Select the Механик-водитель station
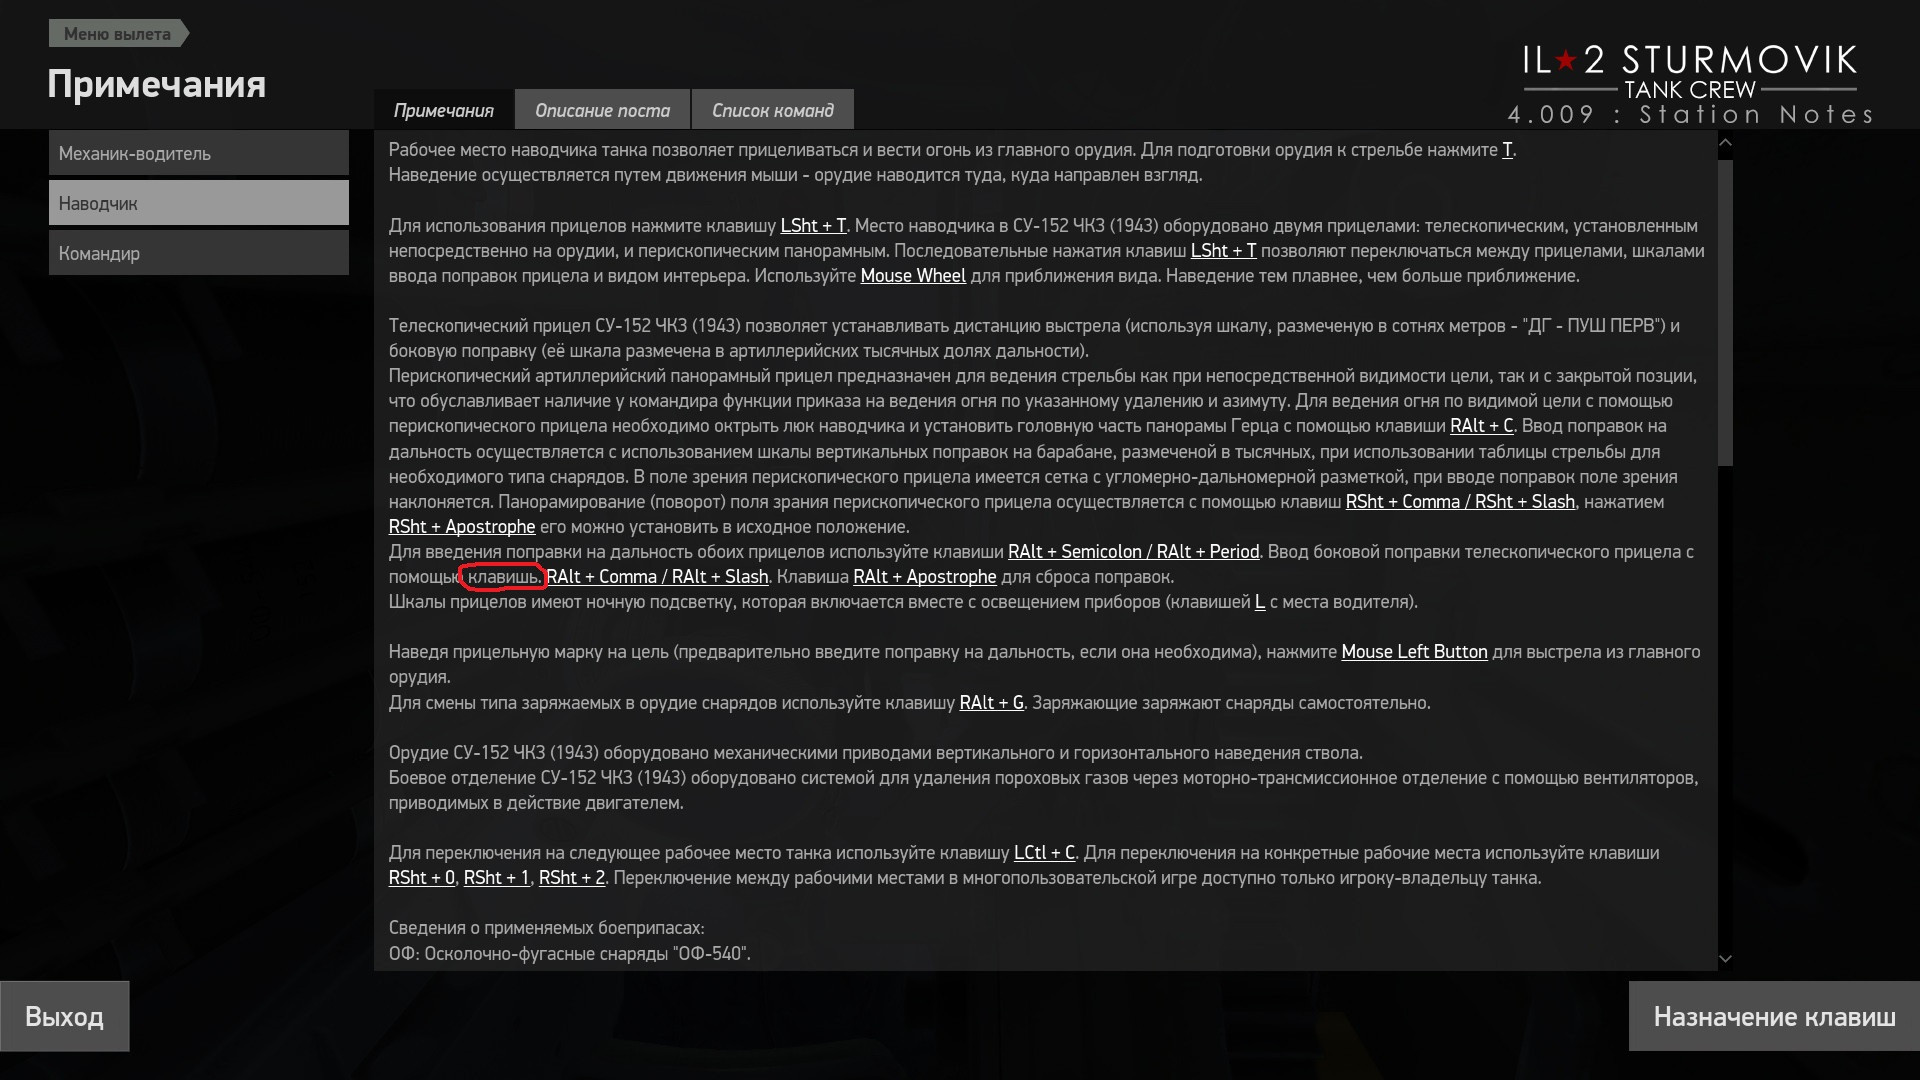This screenshot has width=1920, height=1080. pos(199,153)
